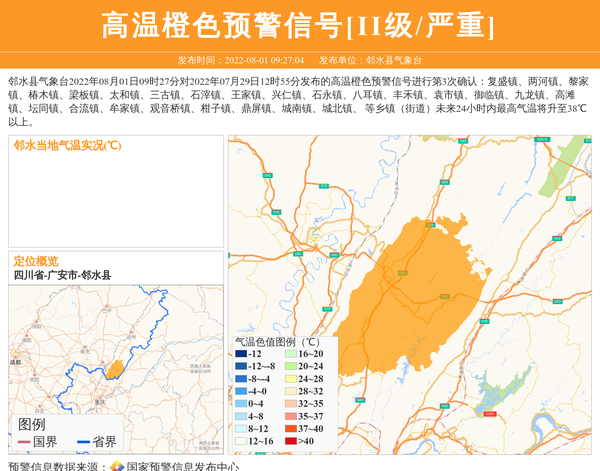Click the 四川省-广安市-邻水县 location text
This screenshot has height=471, width=600.
(62, 275)
